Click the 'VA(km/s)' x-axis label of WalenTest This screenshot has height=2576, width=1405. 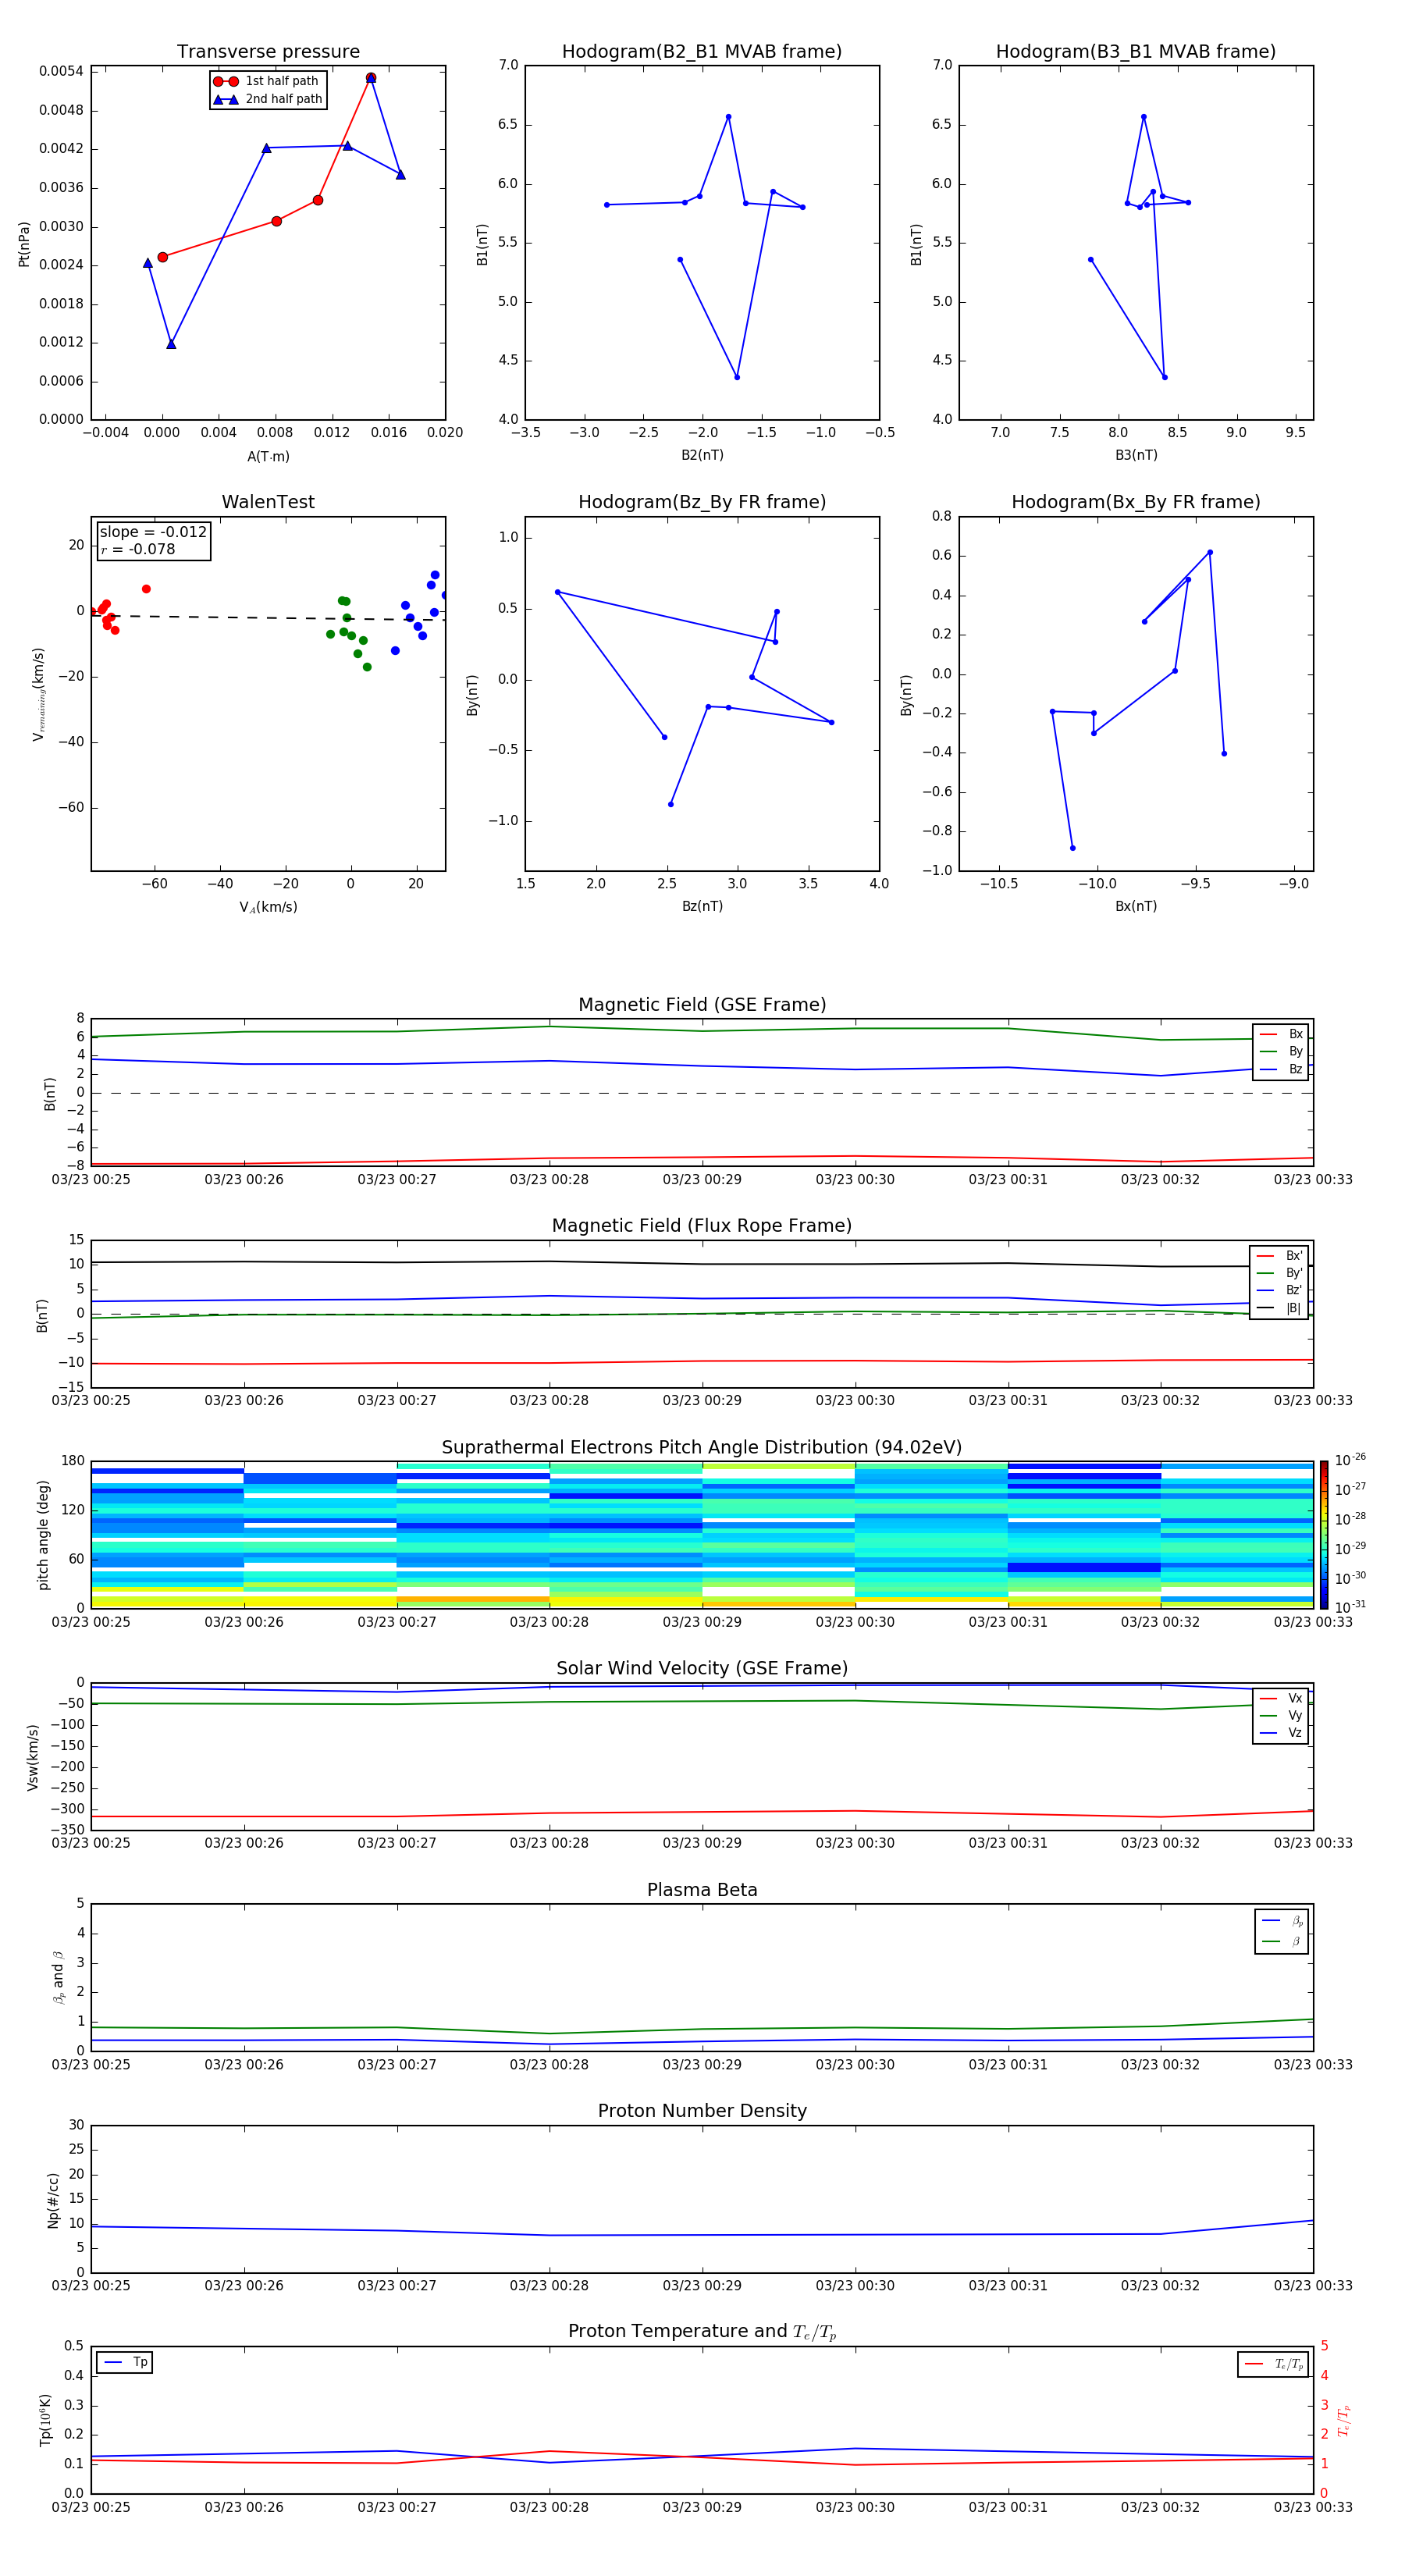pyautogui.click(x=268, y=907)
